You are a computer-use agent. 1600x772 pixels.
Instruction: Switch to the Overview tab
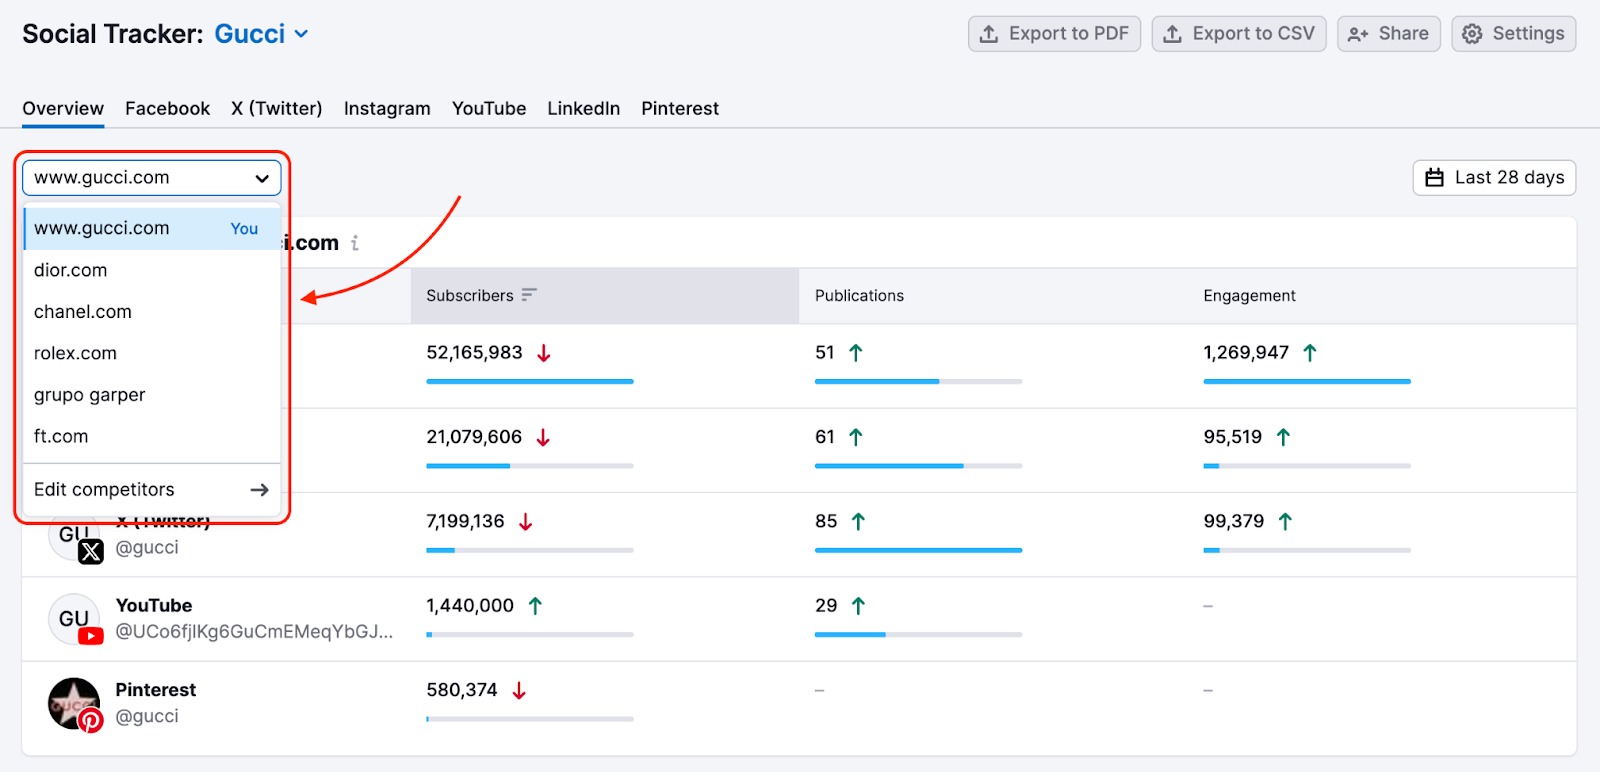tap(63, 108)
